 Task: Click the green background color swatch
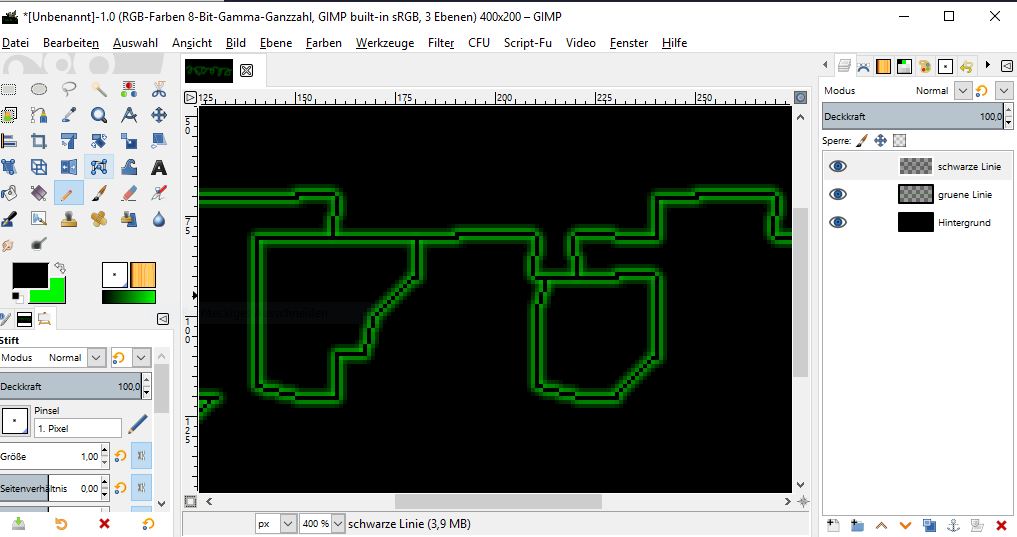tap(56, 294)
